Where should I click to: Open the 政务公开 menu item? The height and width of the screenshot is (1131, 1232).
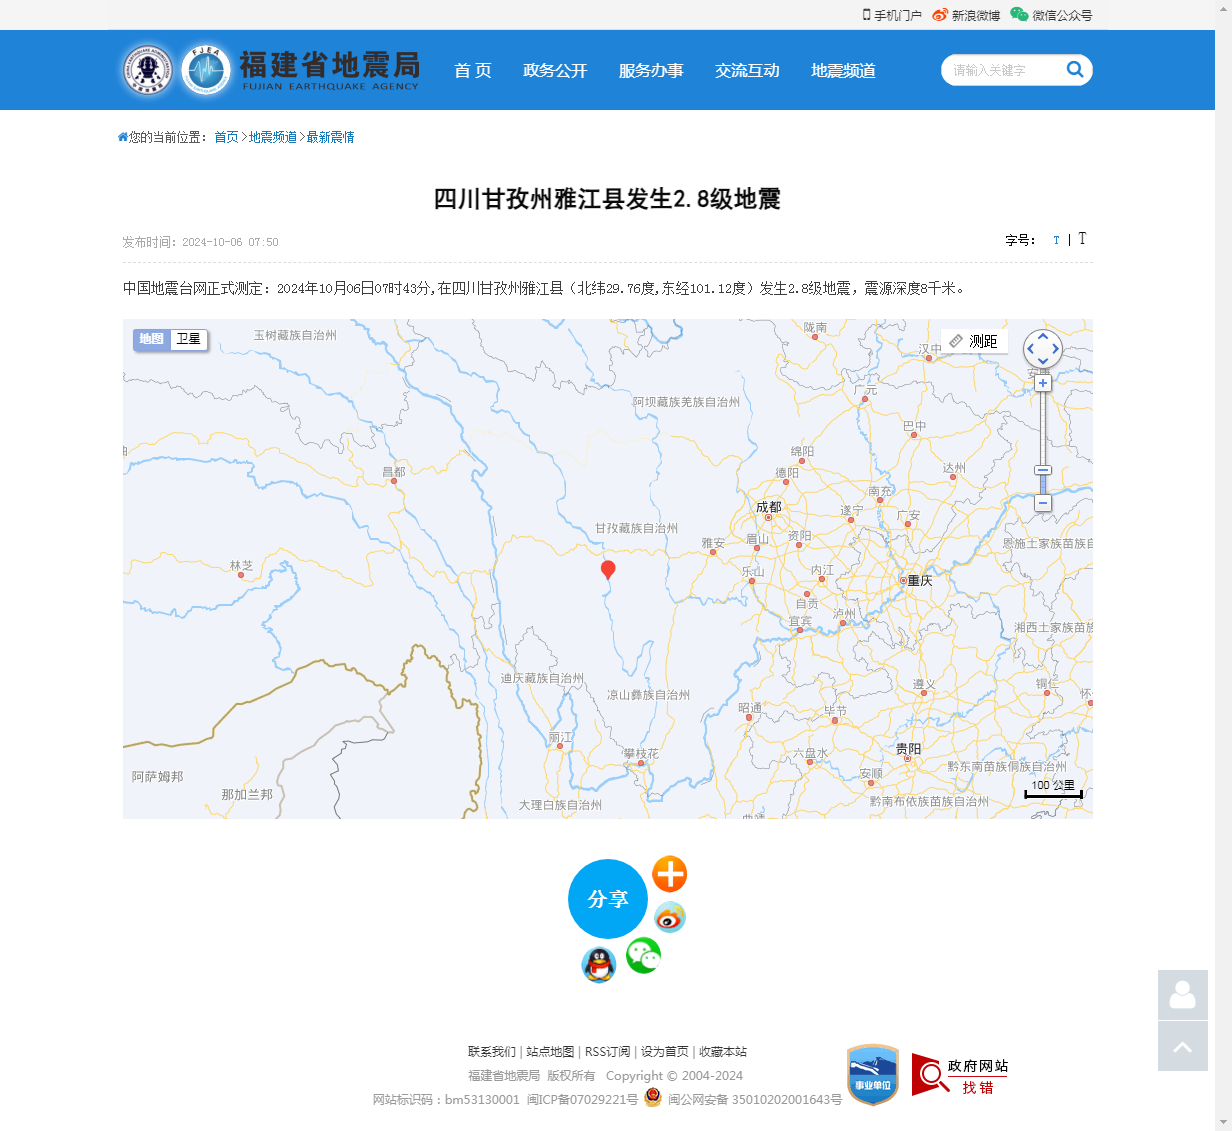click(556, 70)
